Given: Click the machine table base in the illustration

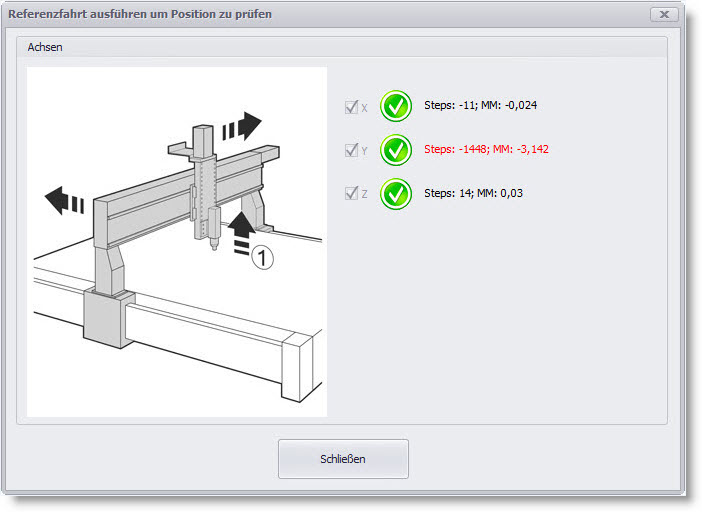Looking at the screenshot, I should tap(200, 330).
